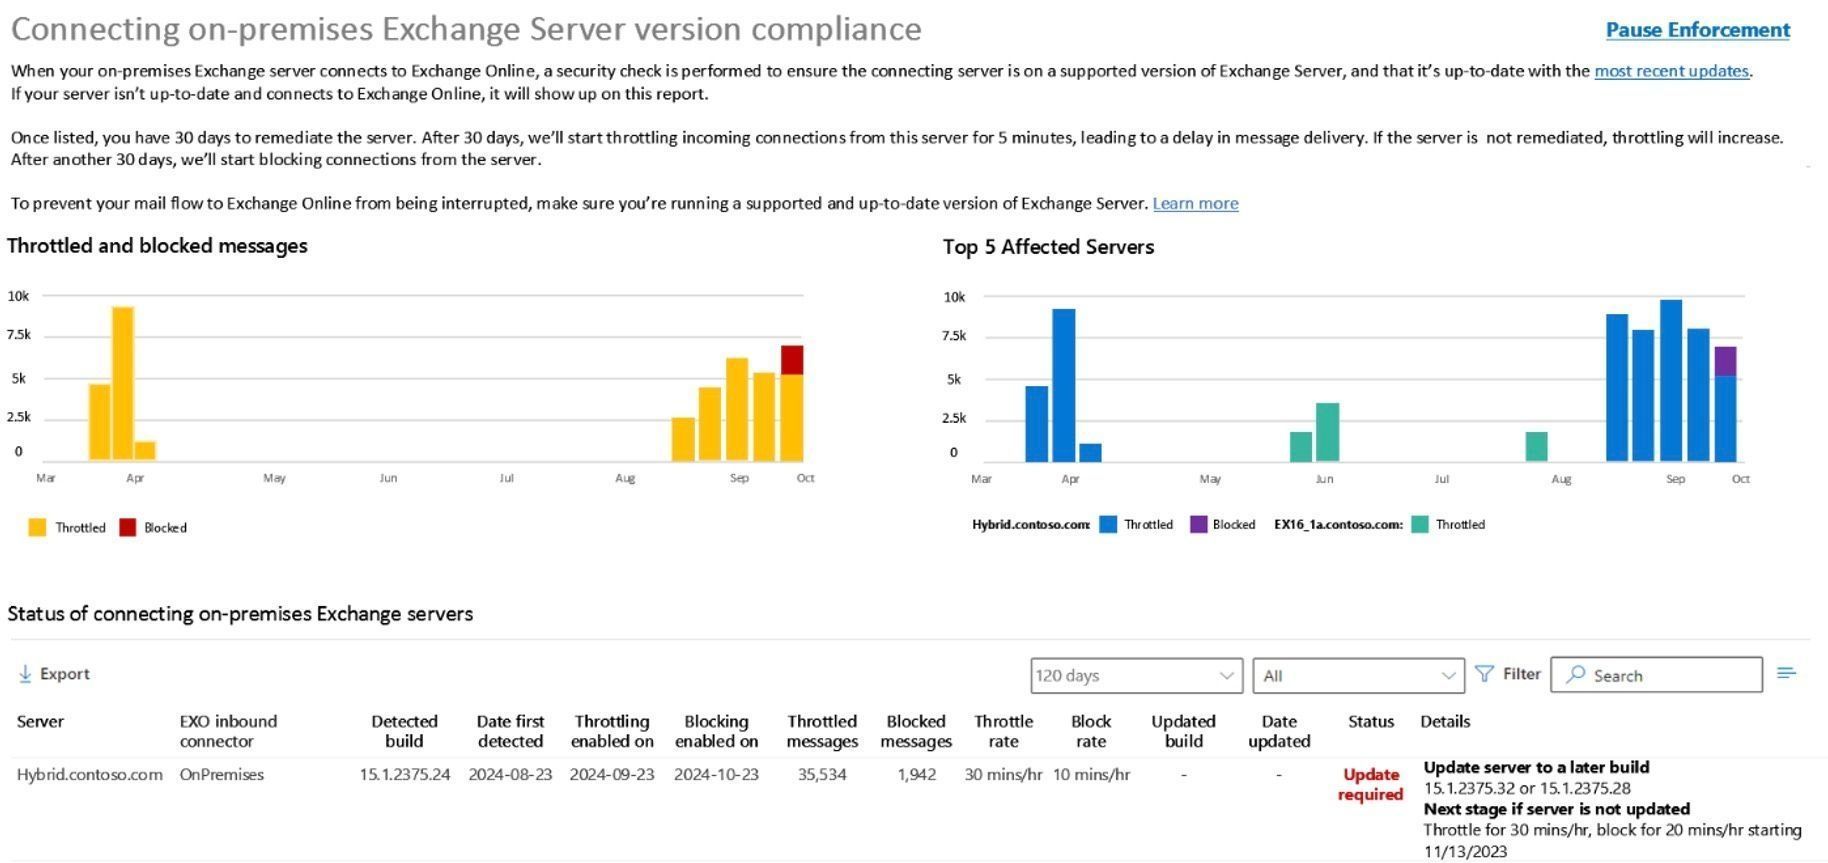Click the red Update required status
The image size is (1828, 863).
pos(1371,785)
